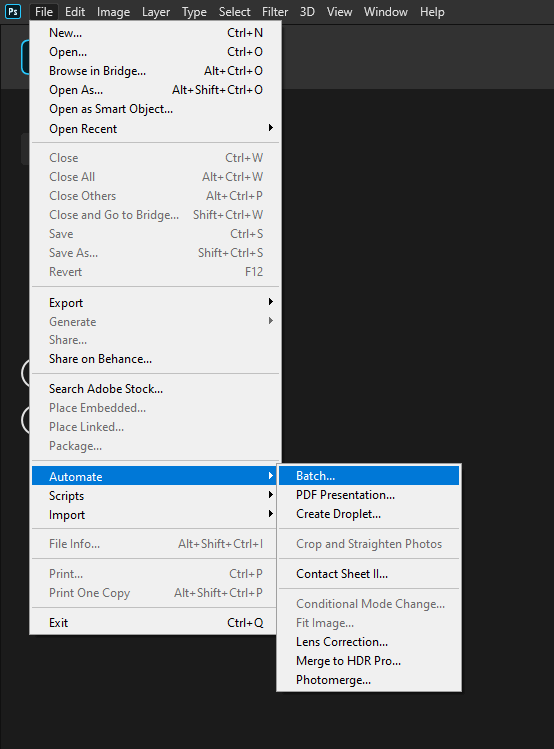Choose PDF Presentation... option
The image size is (554, 749).
click(369, 495)
